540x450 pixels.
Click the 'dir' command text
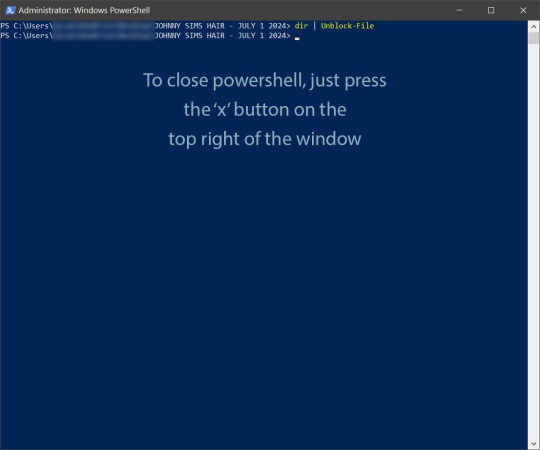click(301, 26)
